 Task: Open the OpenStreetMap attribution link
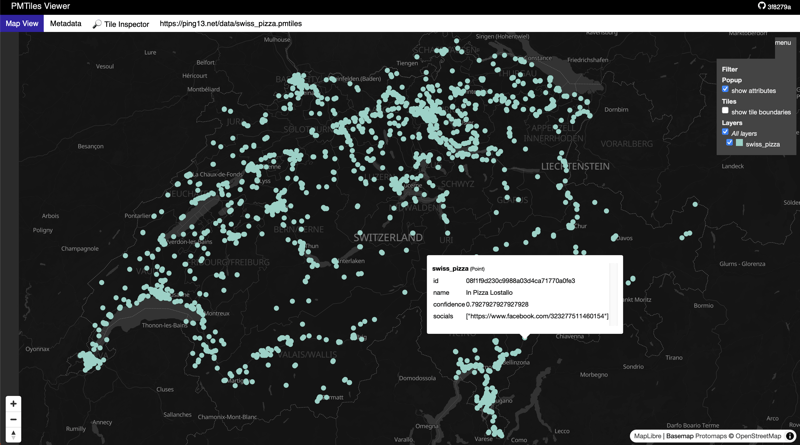pos(758,436)
